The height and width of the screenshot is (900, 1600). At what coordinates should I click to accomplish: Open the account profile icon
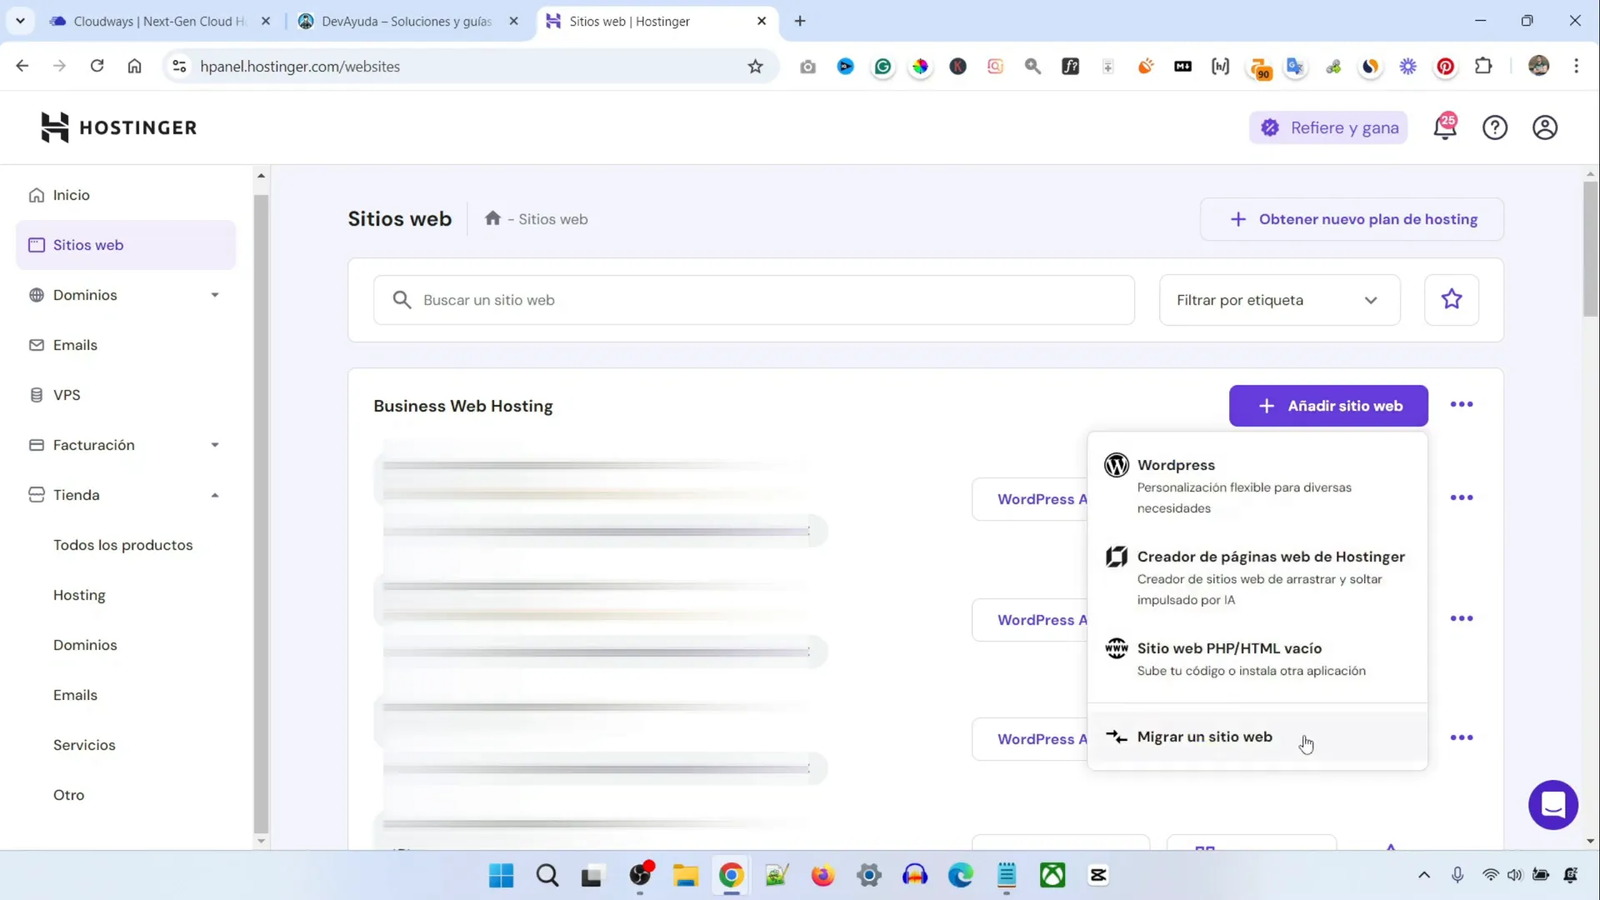click(x=1544, y=127)
